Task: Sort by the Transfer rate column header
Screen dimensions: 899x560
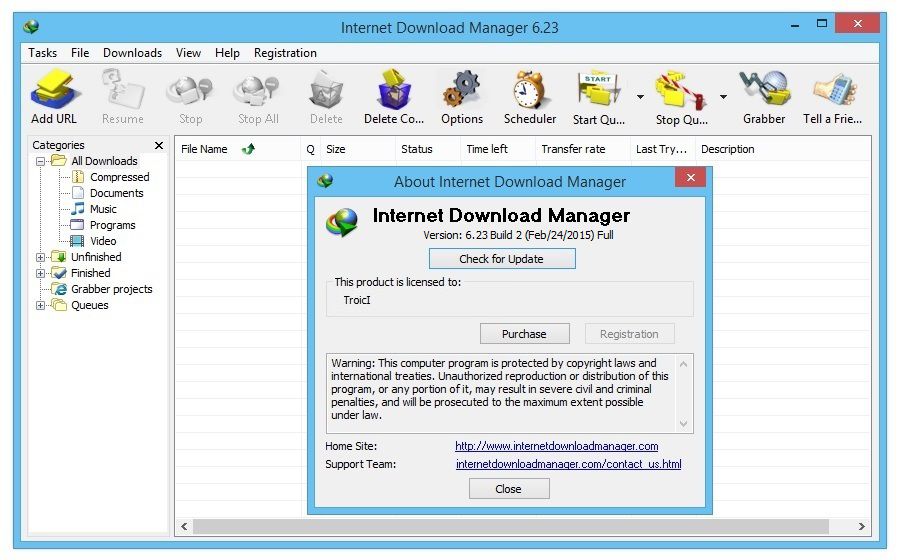Action: [x=573, y=149]
